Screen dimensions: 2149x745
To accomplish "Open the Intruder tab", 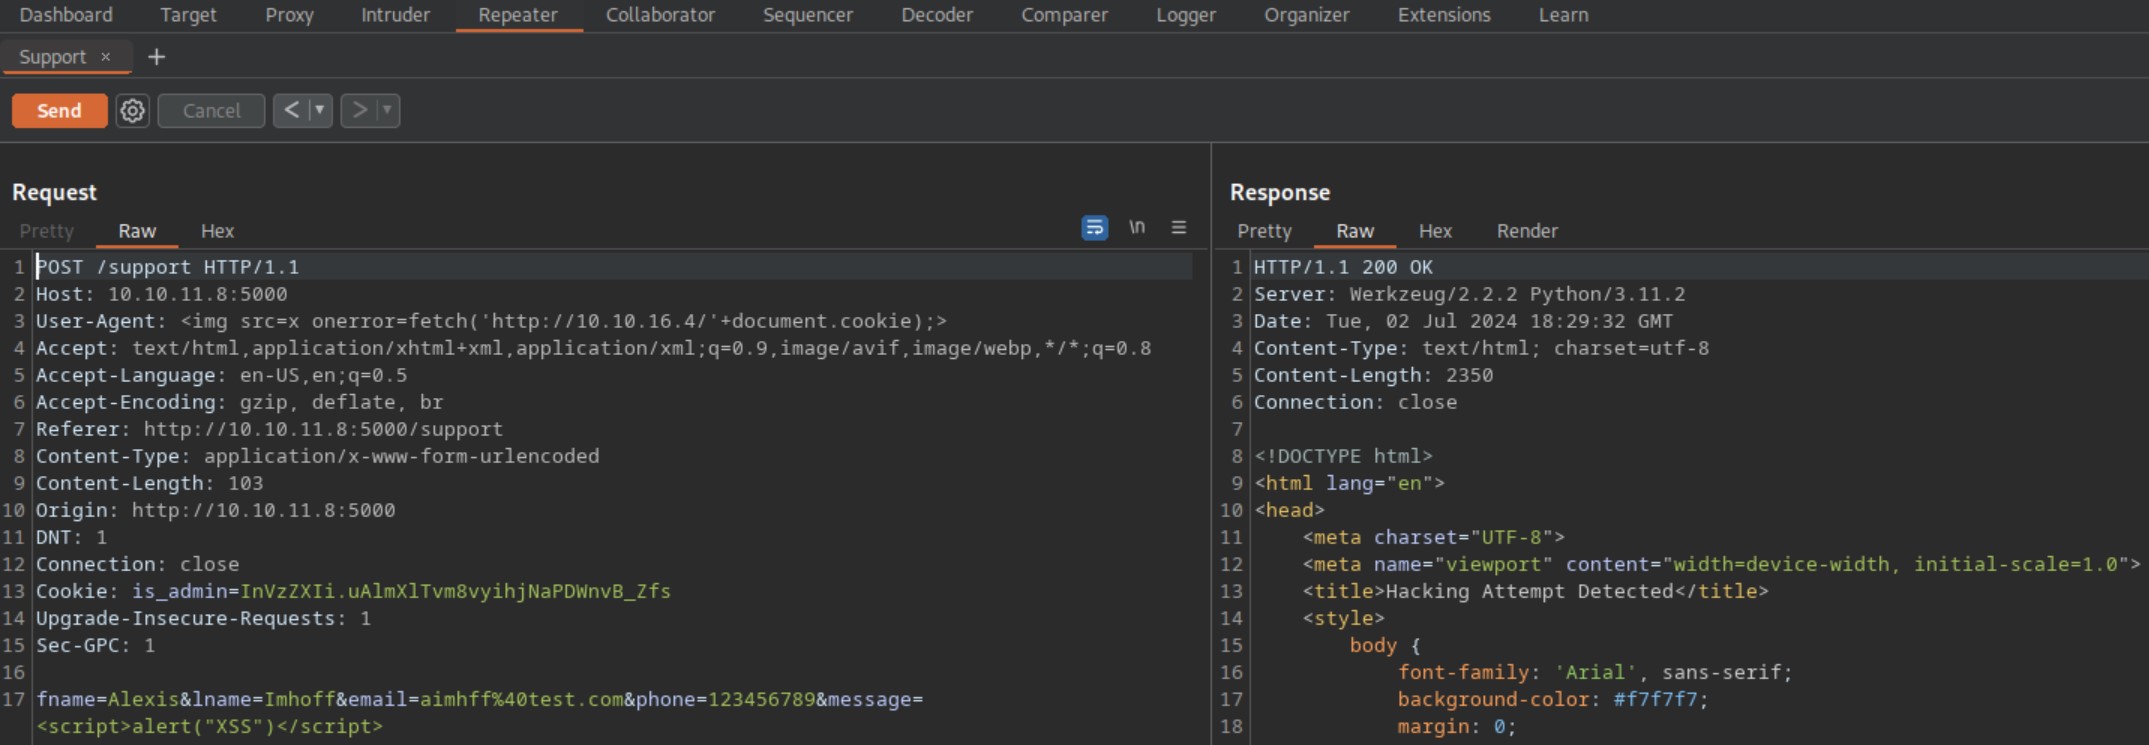I will point(395,15).
